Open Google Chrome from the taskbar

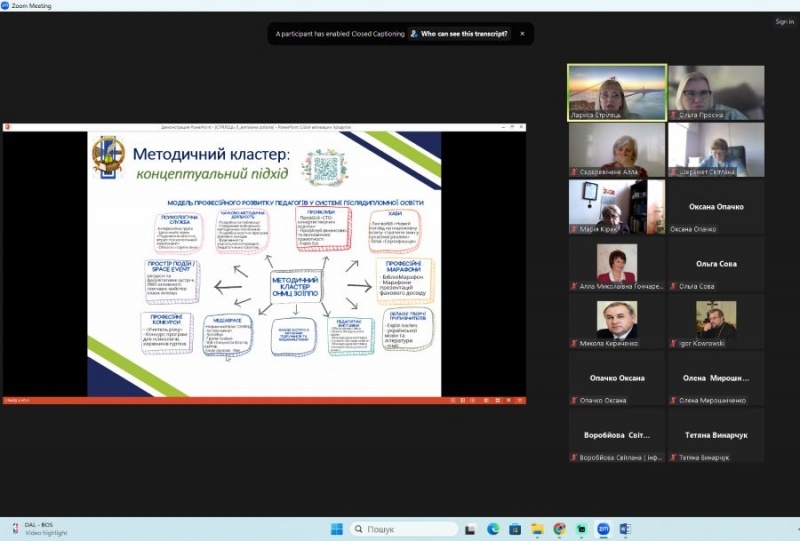coord(559,528)
